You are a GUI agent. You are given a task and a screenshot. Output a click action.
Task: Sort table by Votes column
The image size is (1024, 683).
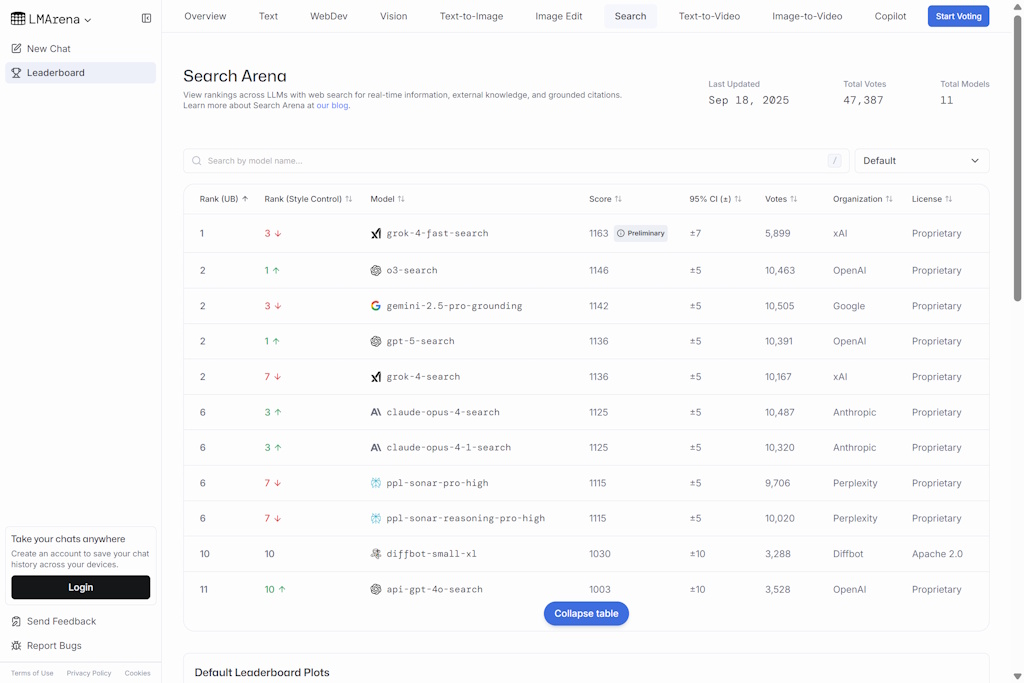[780, 199]
